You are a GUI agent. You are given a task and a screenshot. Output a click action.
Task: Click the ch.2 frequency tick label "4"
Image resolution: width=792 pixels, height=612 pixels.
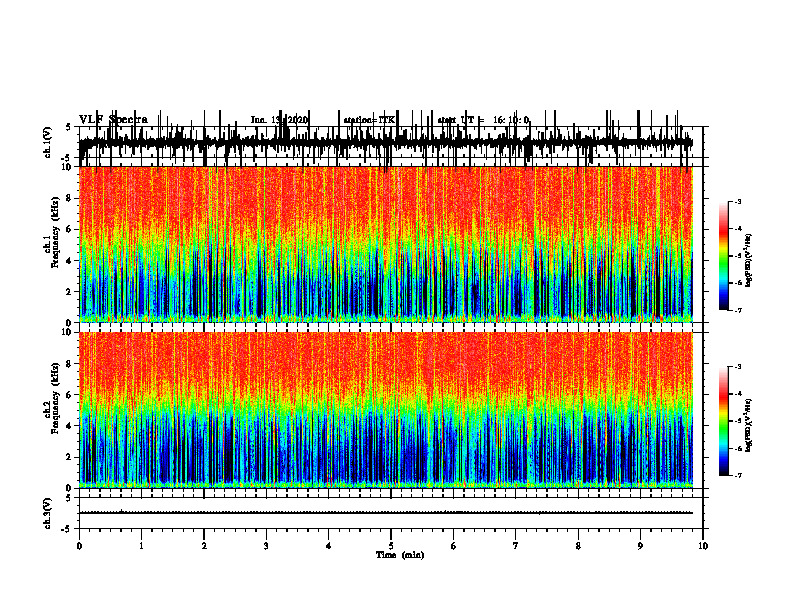pyautogui.click(x=69, y=426)
